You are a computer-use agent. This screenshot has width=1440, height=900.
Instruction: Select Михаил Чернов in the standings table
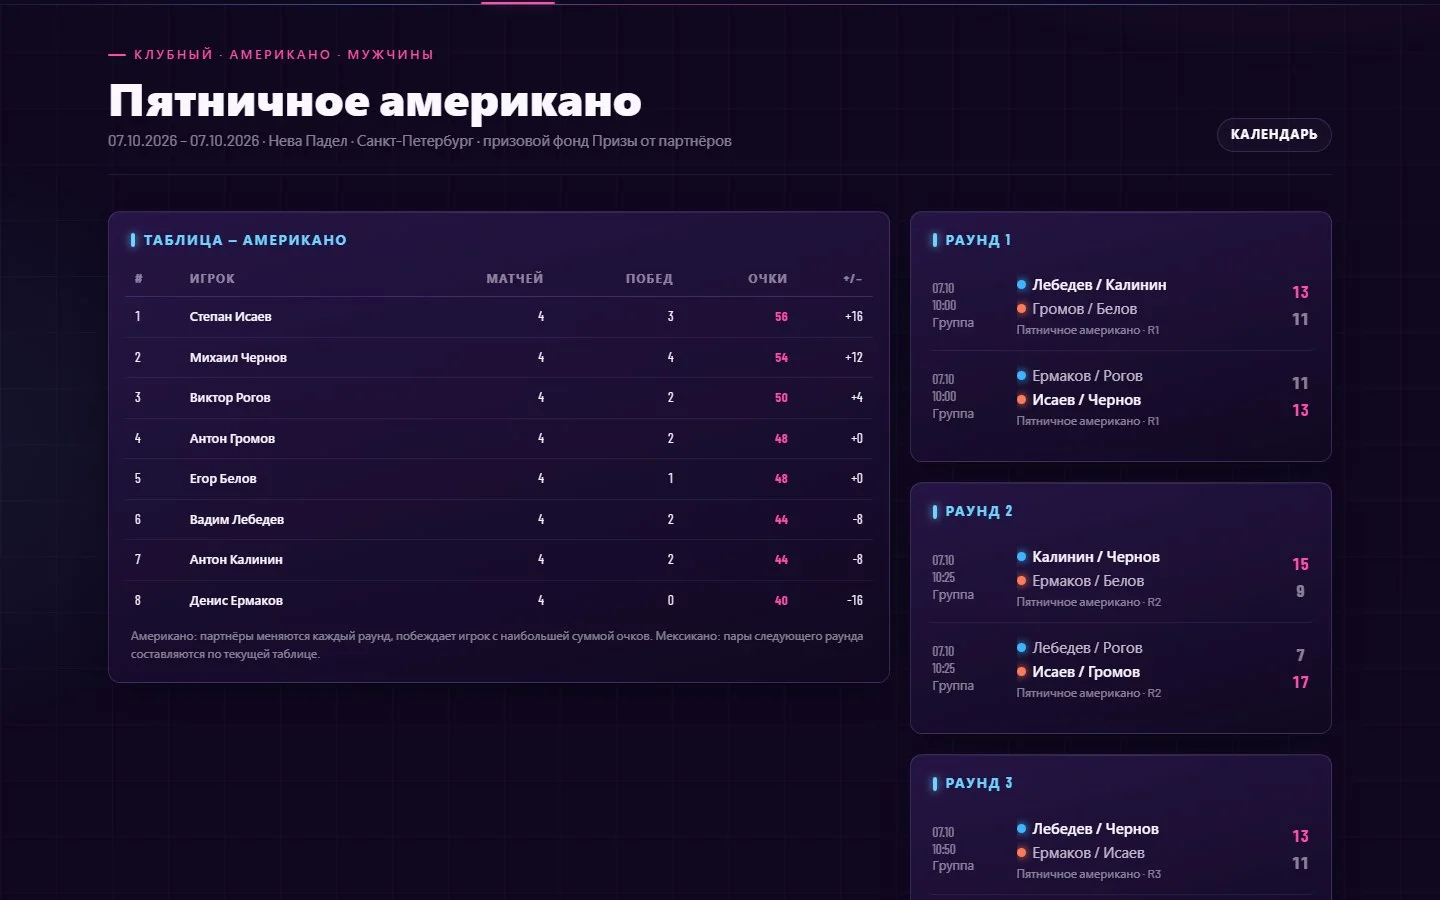tap(238, 358)
